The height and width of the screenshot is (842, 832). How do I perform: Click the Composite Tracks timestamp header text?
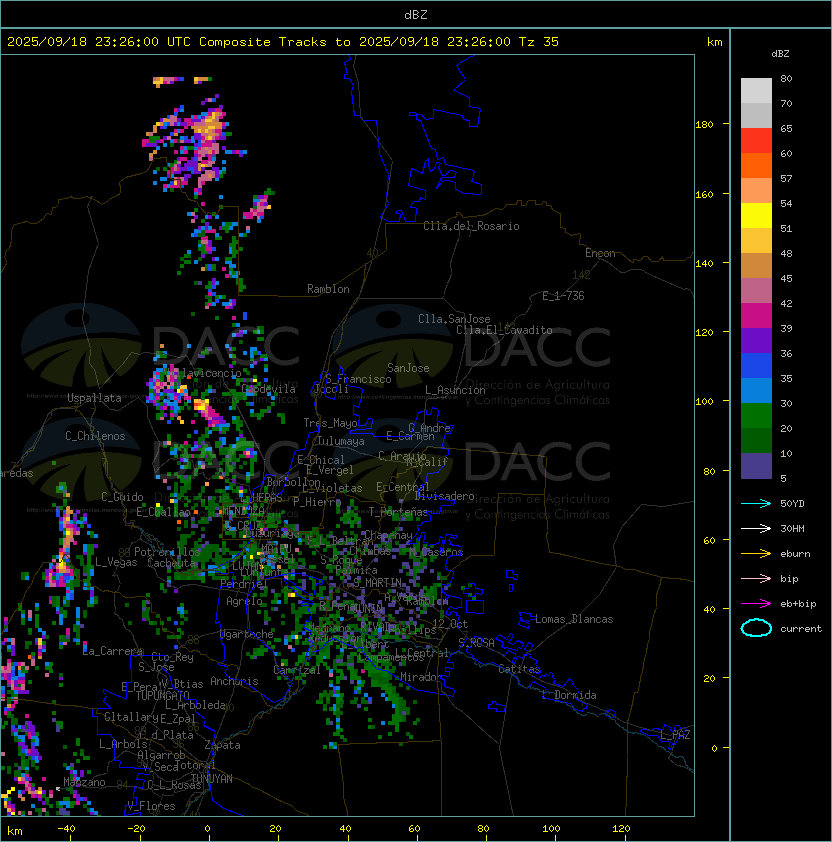coord(283,42)
